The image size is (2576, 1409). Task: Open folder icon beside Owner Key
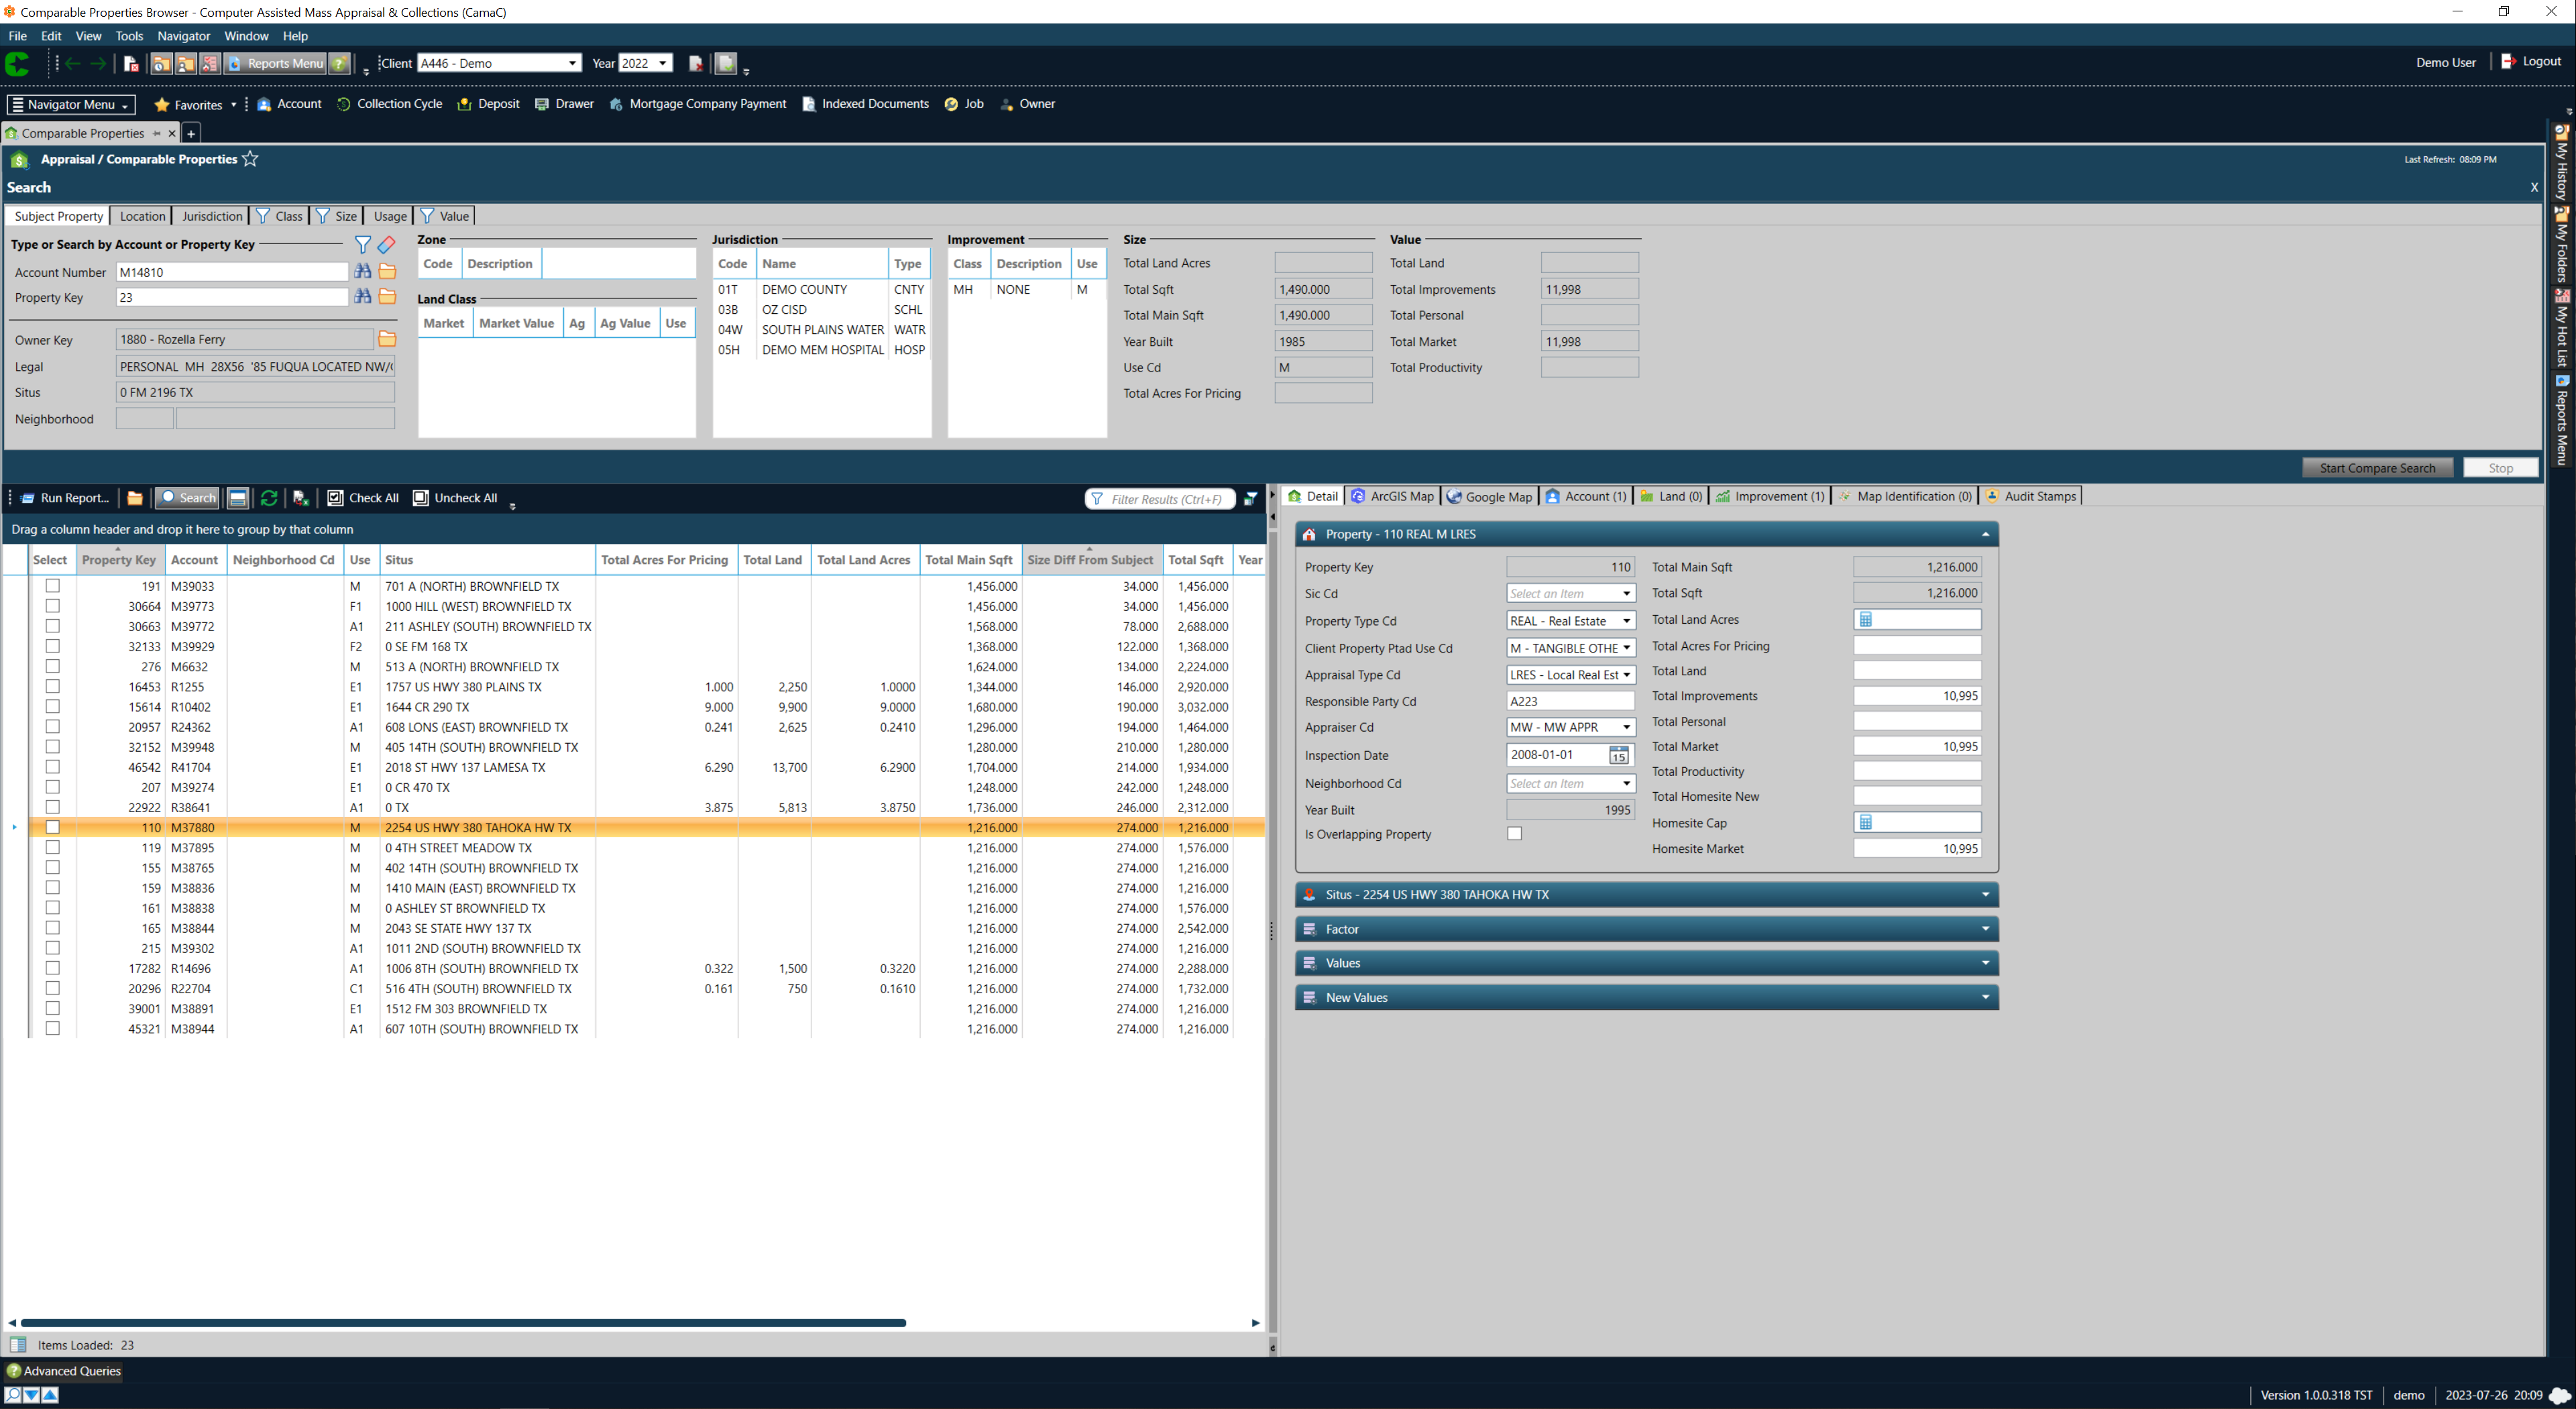coord(387,340)
